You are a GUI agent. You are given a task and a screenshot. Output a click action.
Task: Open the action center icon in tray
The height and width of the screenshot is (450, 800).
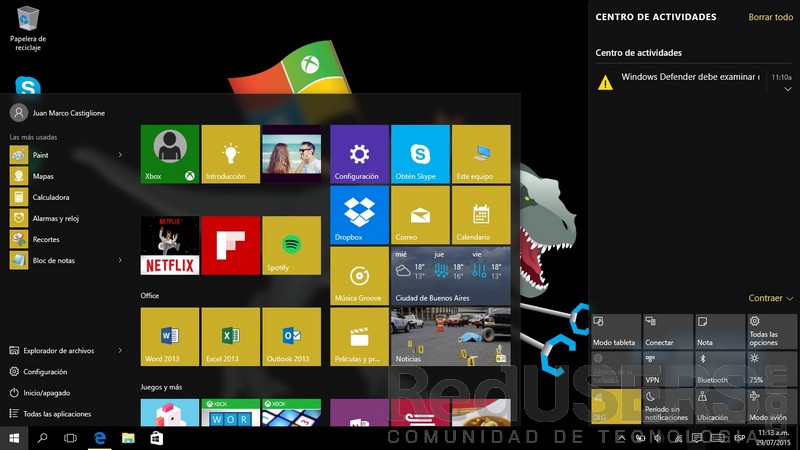click(696, 438)
